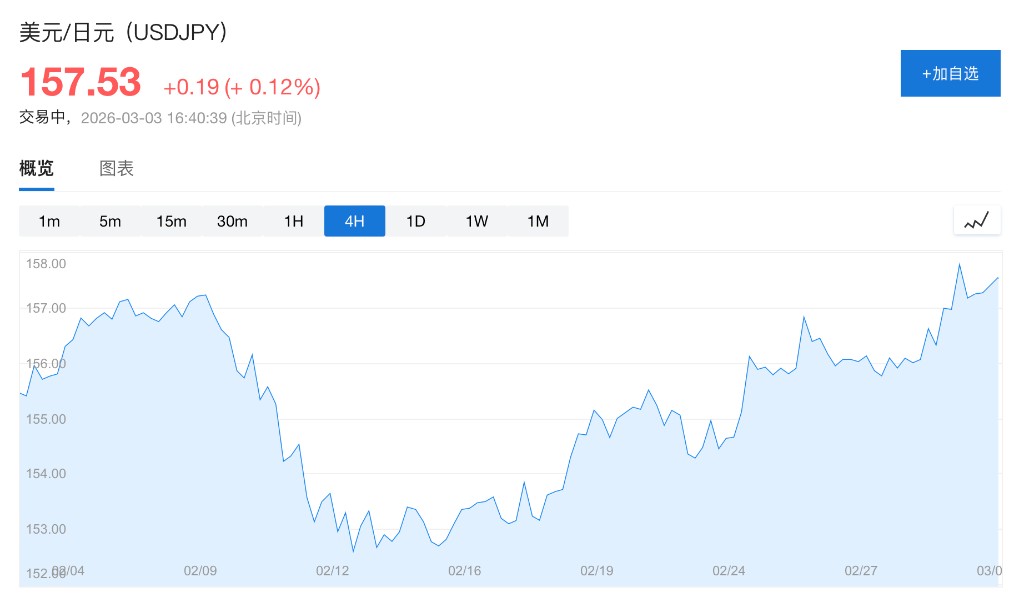
Task: Click the highlighted 4H interval
Action: (x=354, y=221)
